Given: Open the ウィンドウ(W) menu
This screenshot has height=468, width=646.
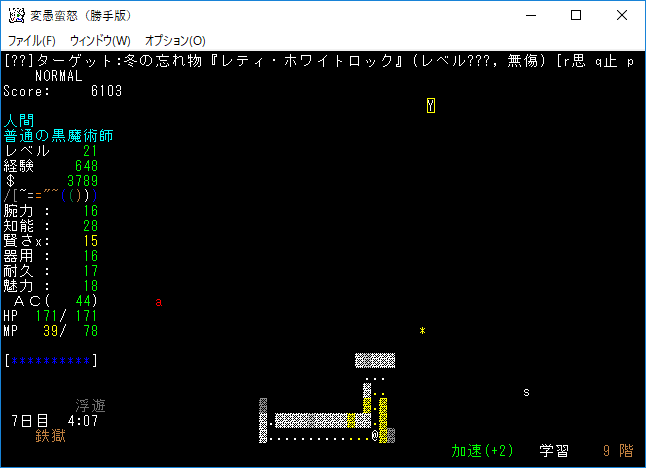Looking at the screenshot, I should [100, 41].
